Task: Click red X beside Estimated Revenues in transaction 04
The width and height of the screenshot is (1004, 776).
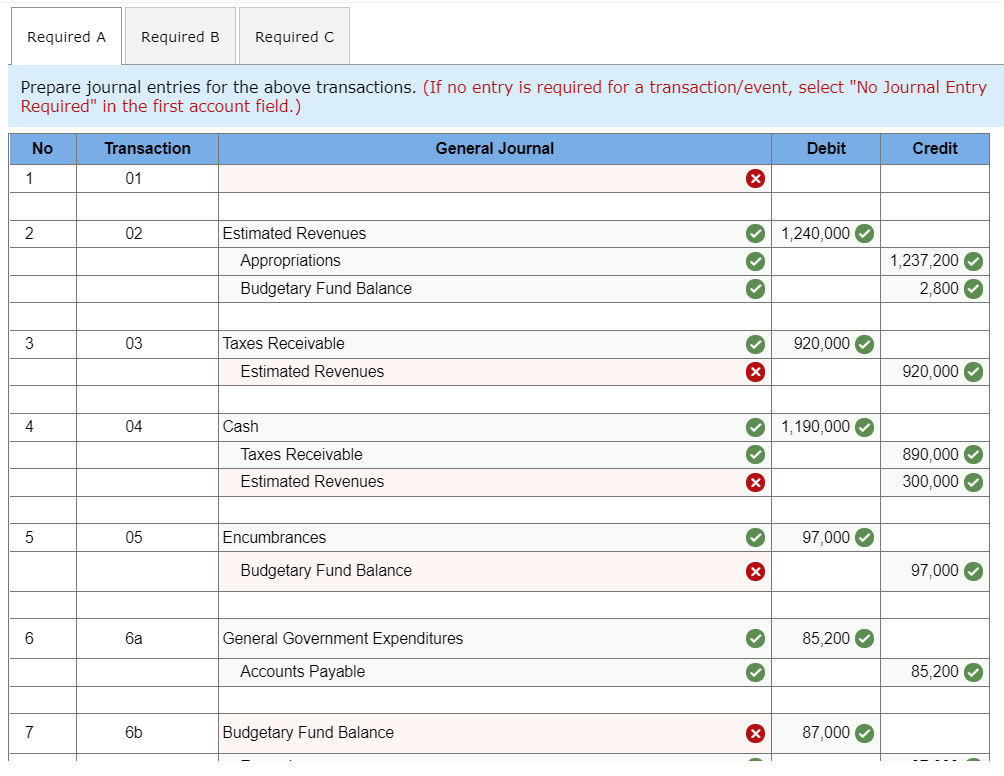Action: (x=756, y=482)
